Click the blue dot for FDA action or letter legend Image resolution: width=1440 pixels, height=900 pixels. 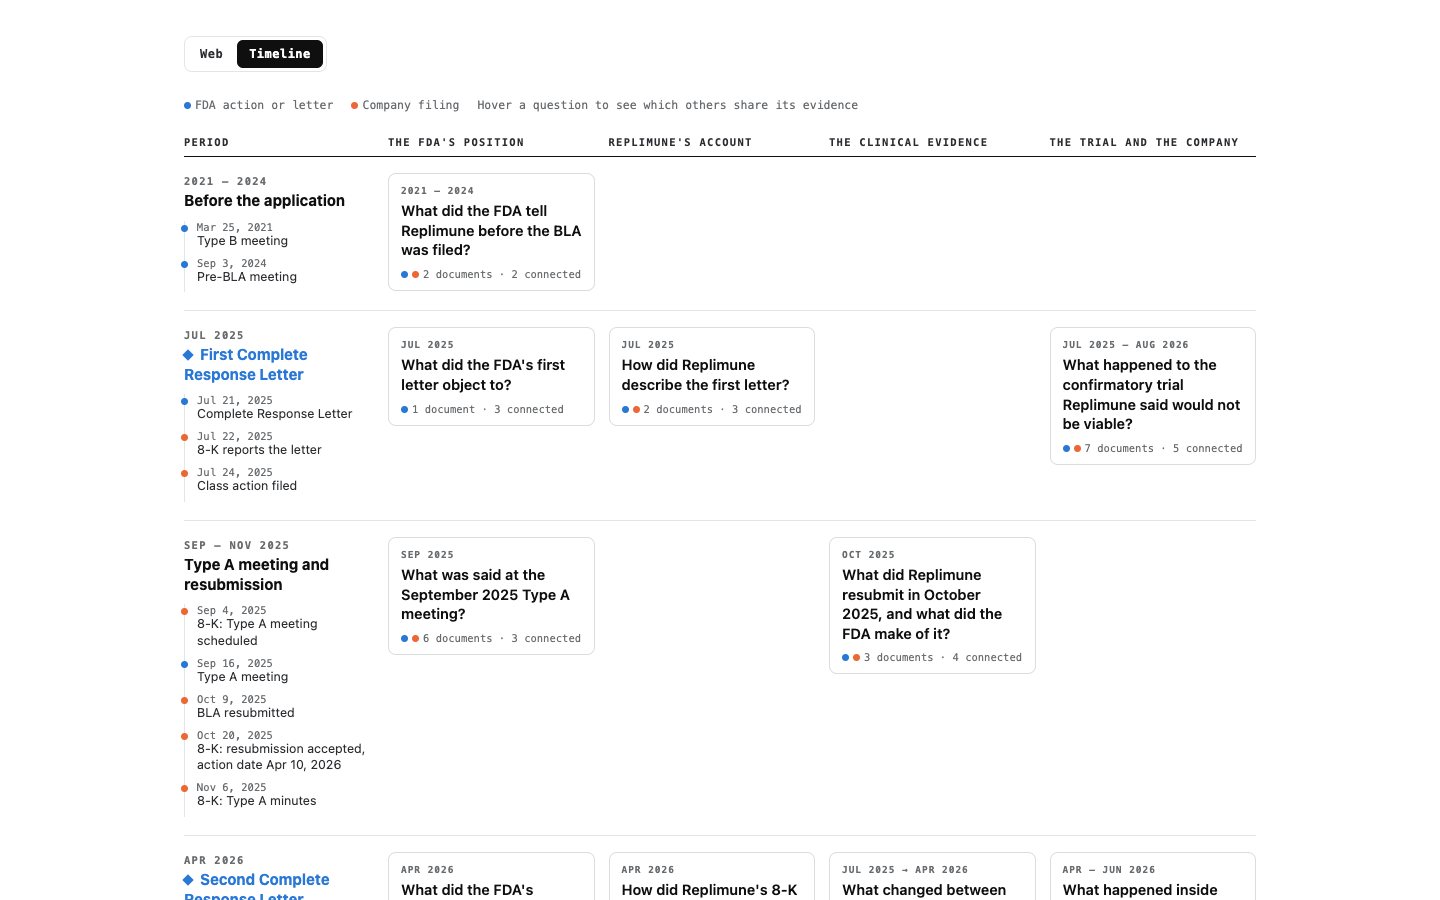[x=187, y=105]
